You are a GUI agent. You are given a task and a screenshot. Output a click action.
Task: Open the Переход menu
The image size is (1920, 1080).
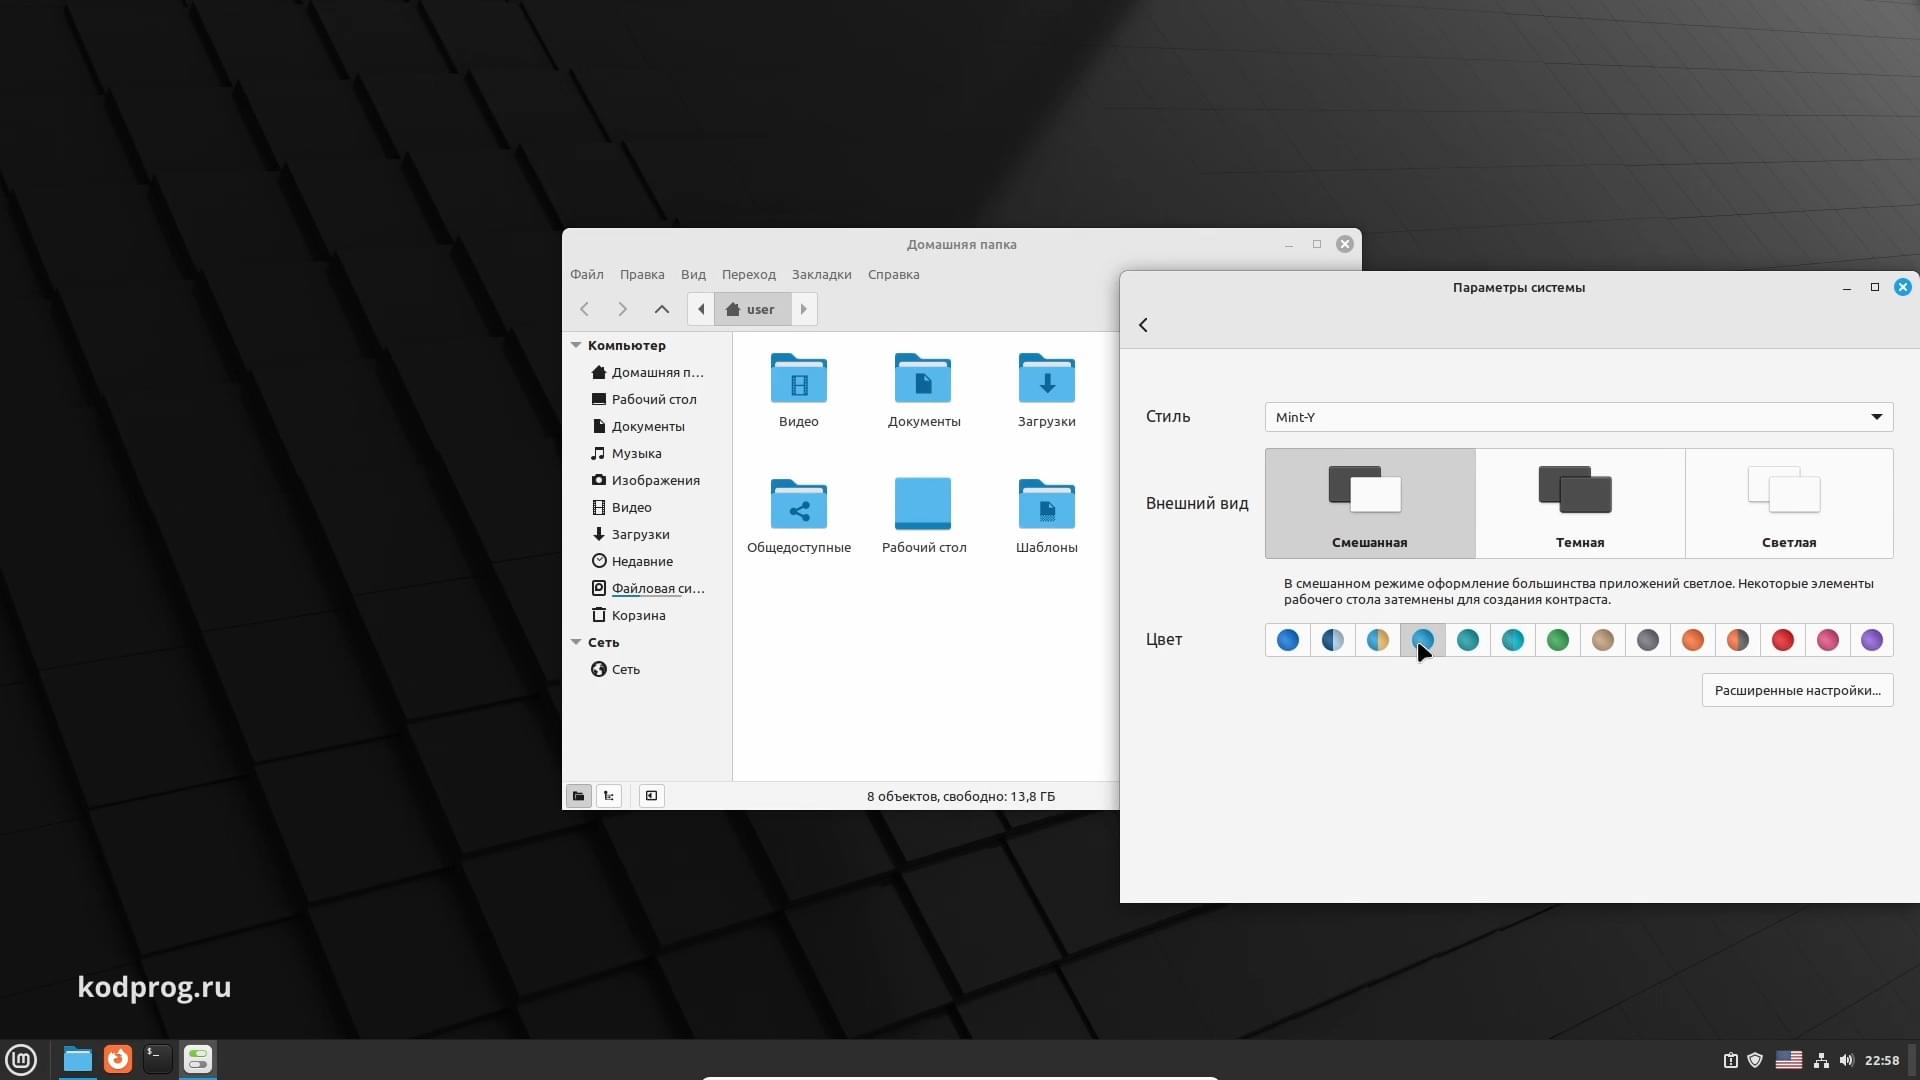point(749,274)
